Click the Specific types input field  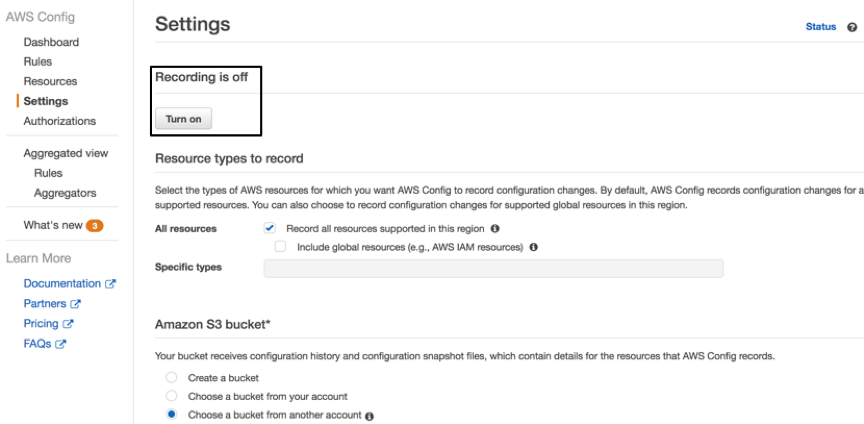coord(493,268)
